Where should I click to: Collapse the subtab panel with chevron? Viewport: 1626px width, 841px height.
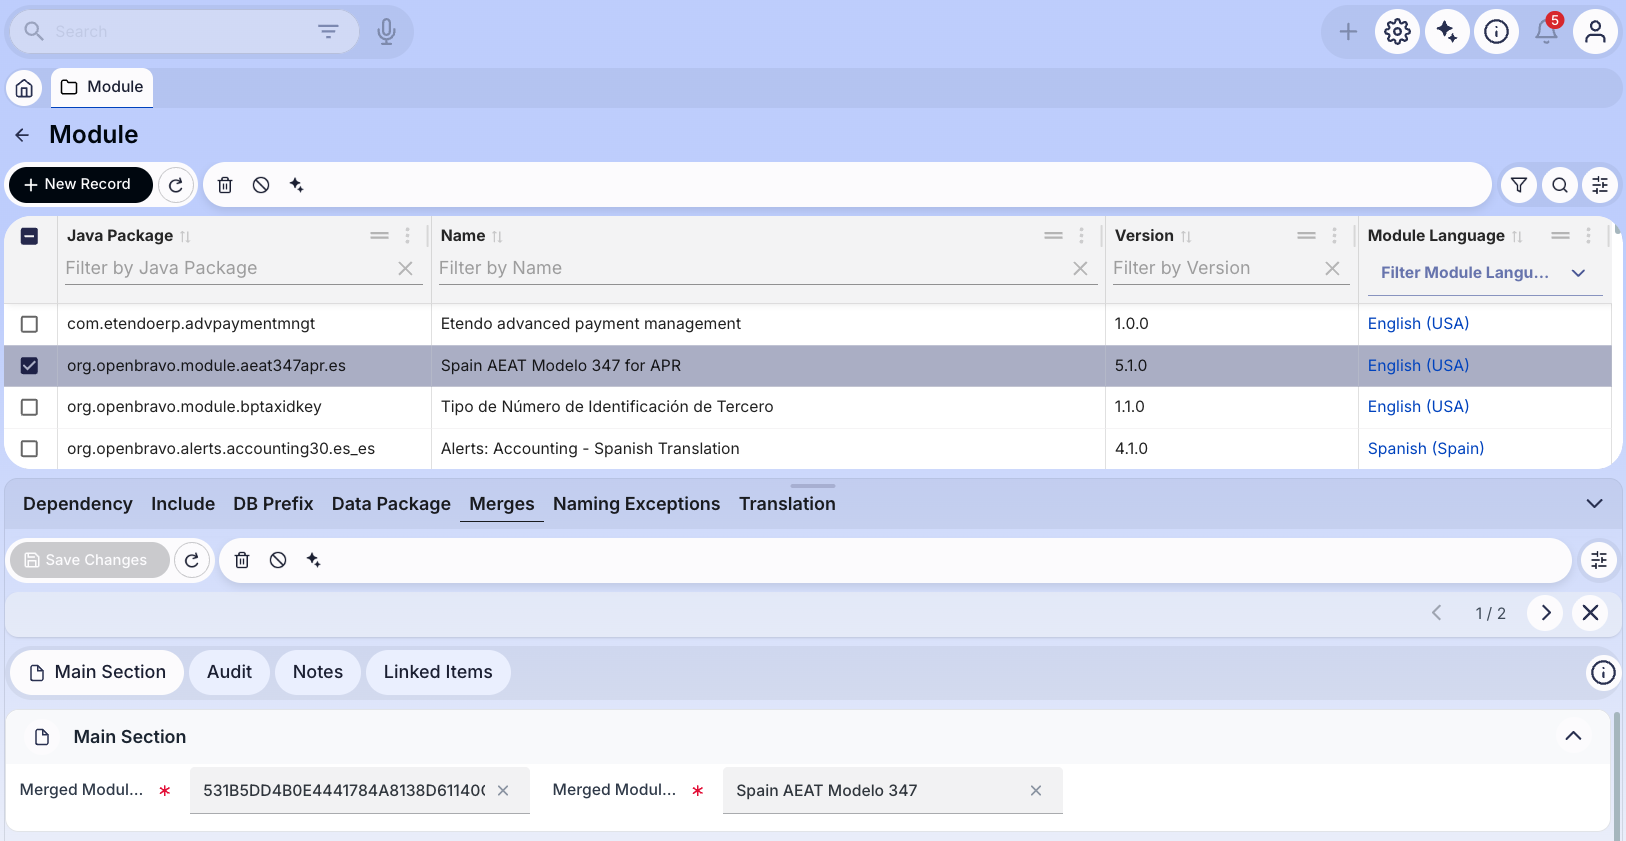point(1594,504)
